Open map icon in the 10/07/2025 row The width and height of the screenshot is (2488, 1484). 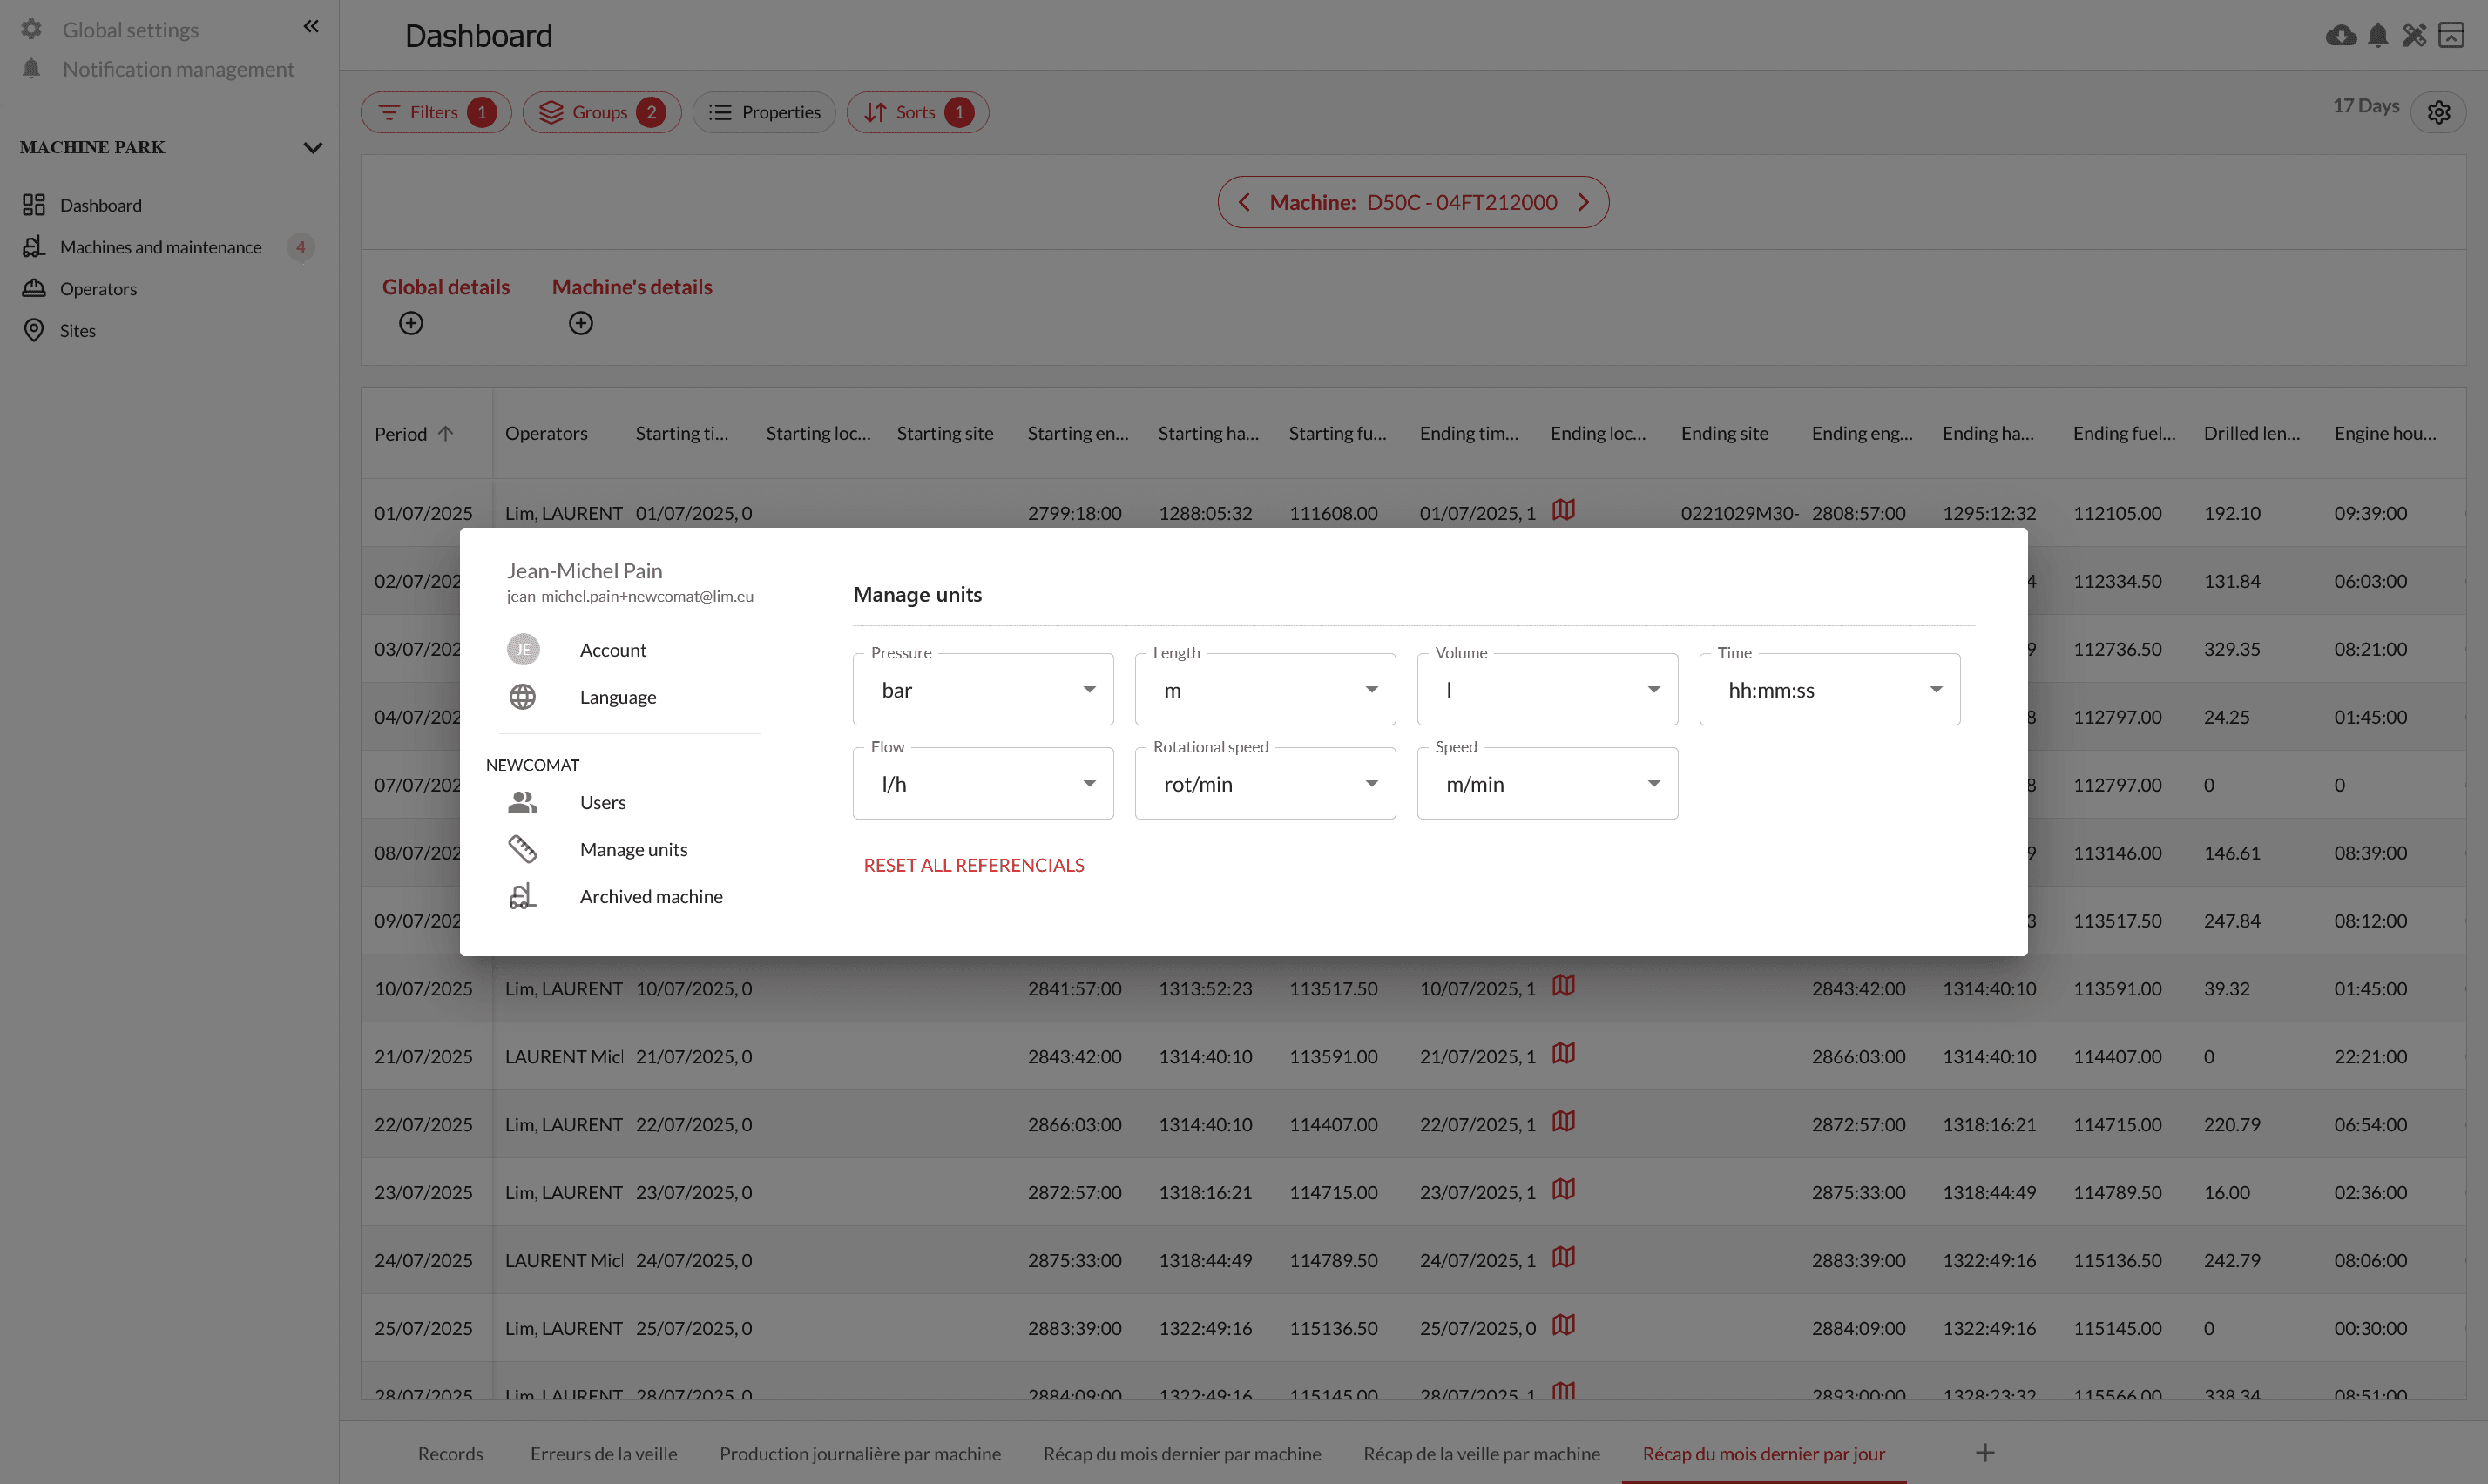[1563, 986]
